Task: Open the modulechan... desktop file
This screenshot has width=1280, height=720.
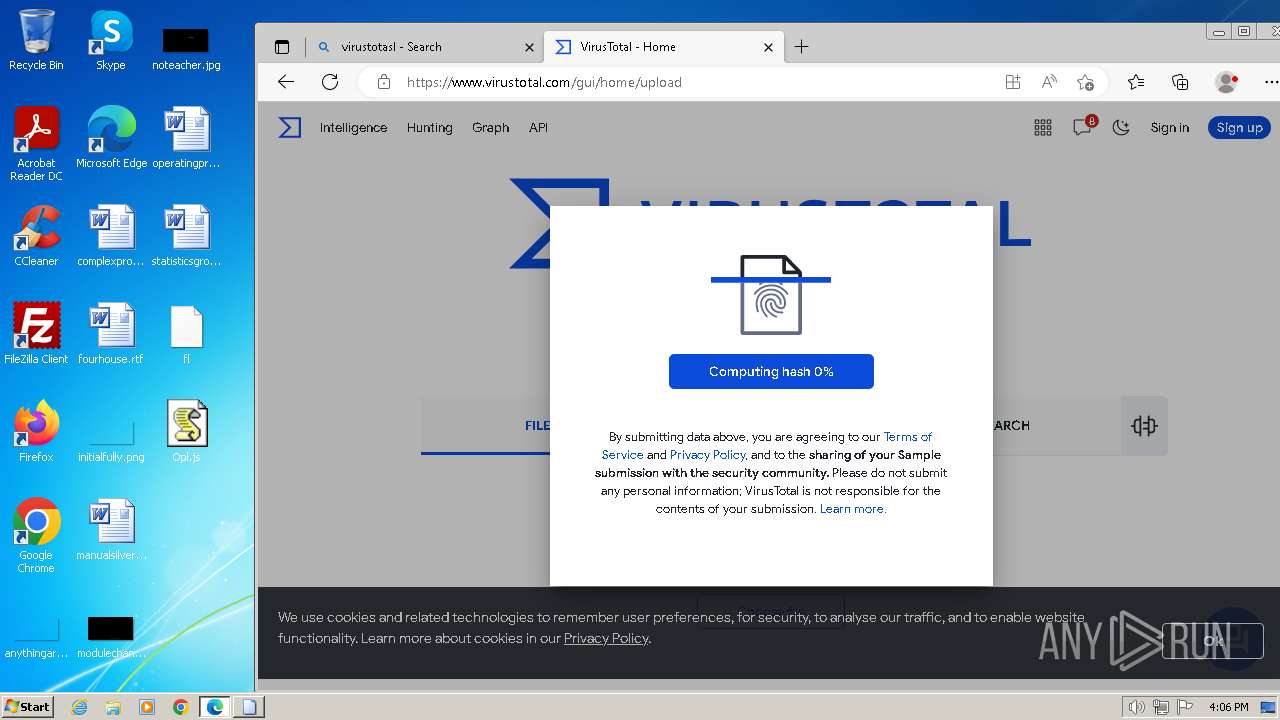Action: tap(111, 638)
